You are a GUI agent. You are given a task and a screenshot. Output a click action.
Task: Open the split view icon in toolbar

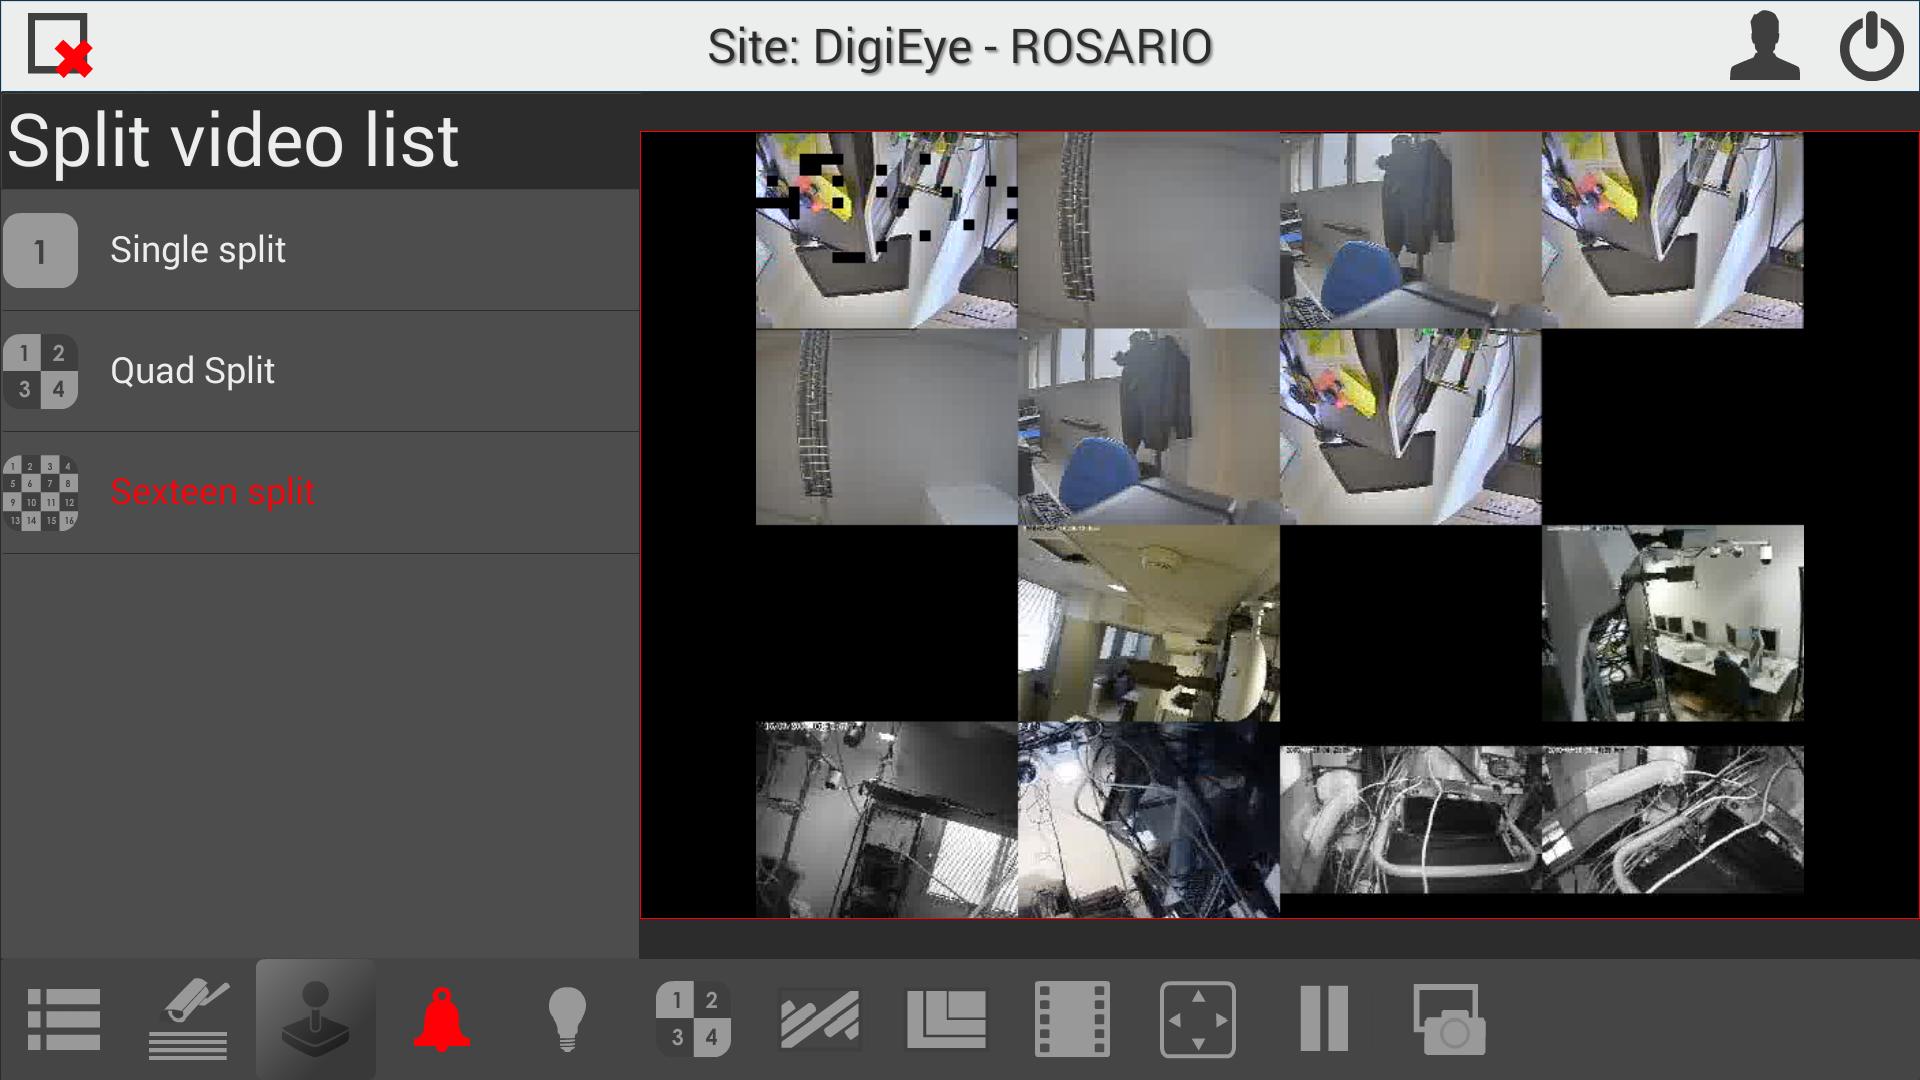click(693, 1020)
